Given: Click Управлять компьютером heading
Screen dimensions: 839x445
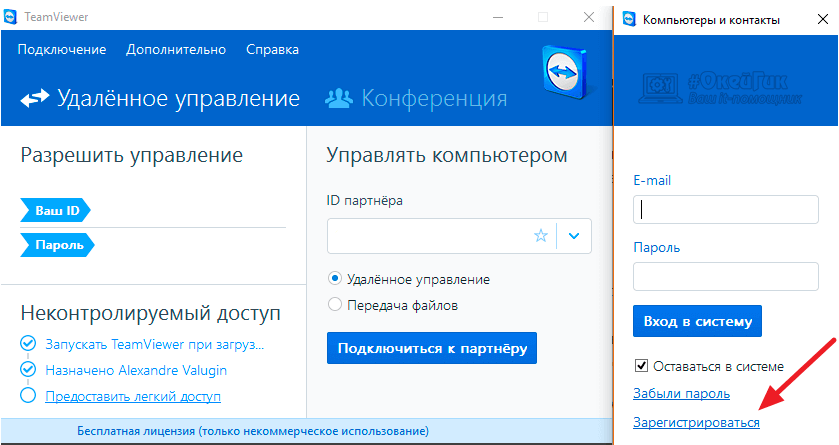Looking at the screenshot, I should pyautogui.click(x=447, y=156).
